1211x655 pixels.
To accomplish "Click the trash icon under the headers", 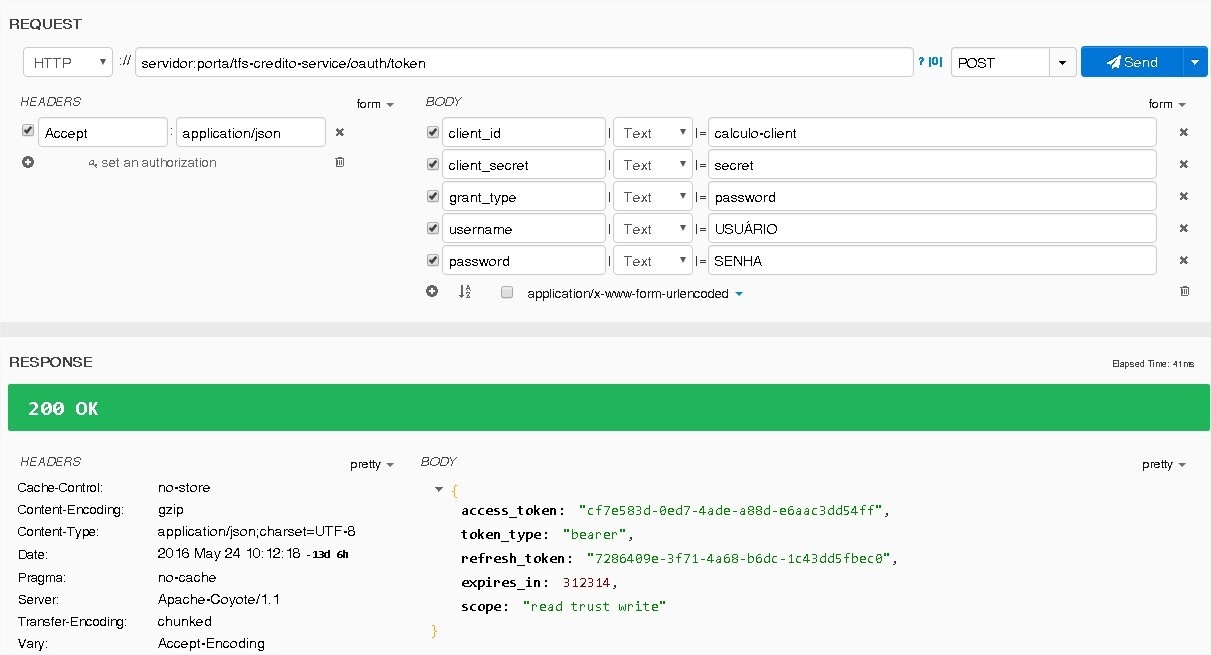I will [339, 162].
